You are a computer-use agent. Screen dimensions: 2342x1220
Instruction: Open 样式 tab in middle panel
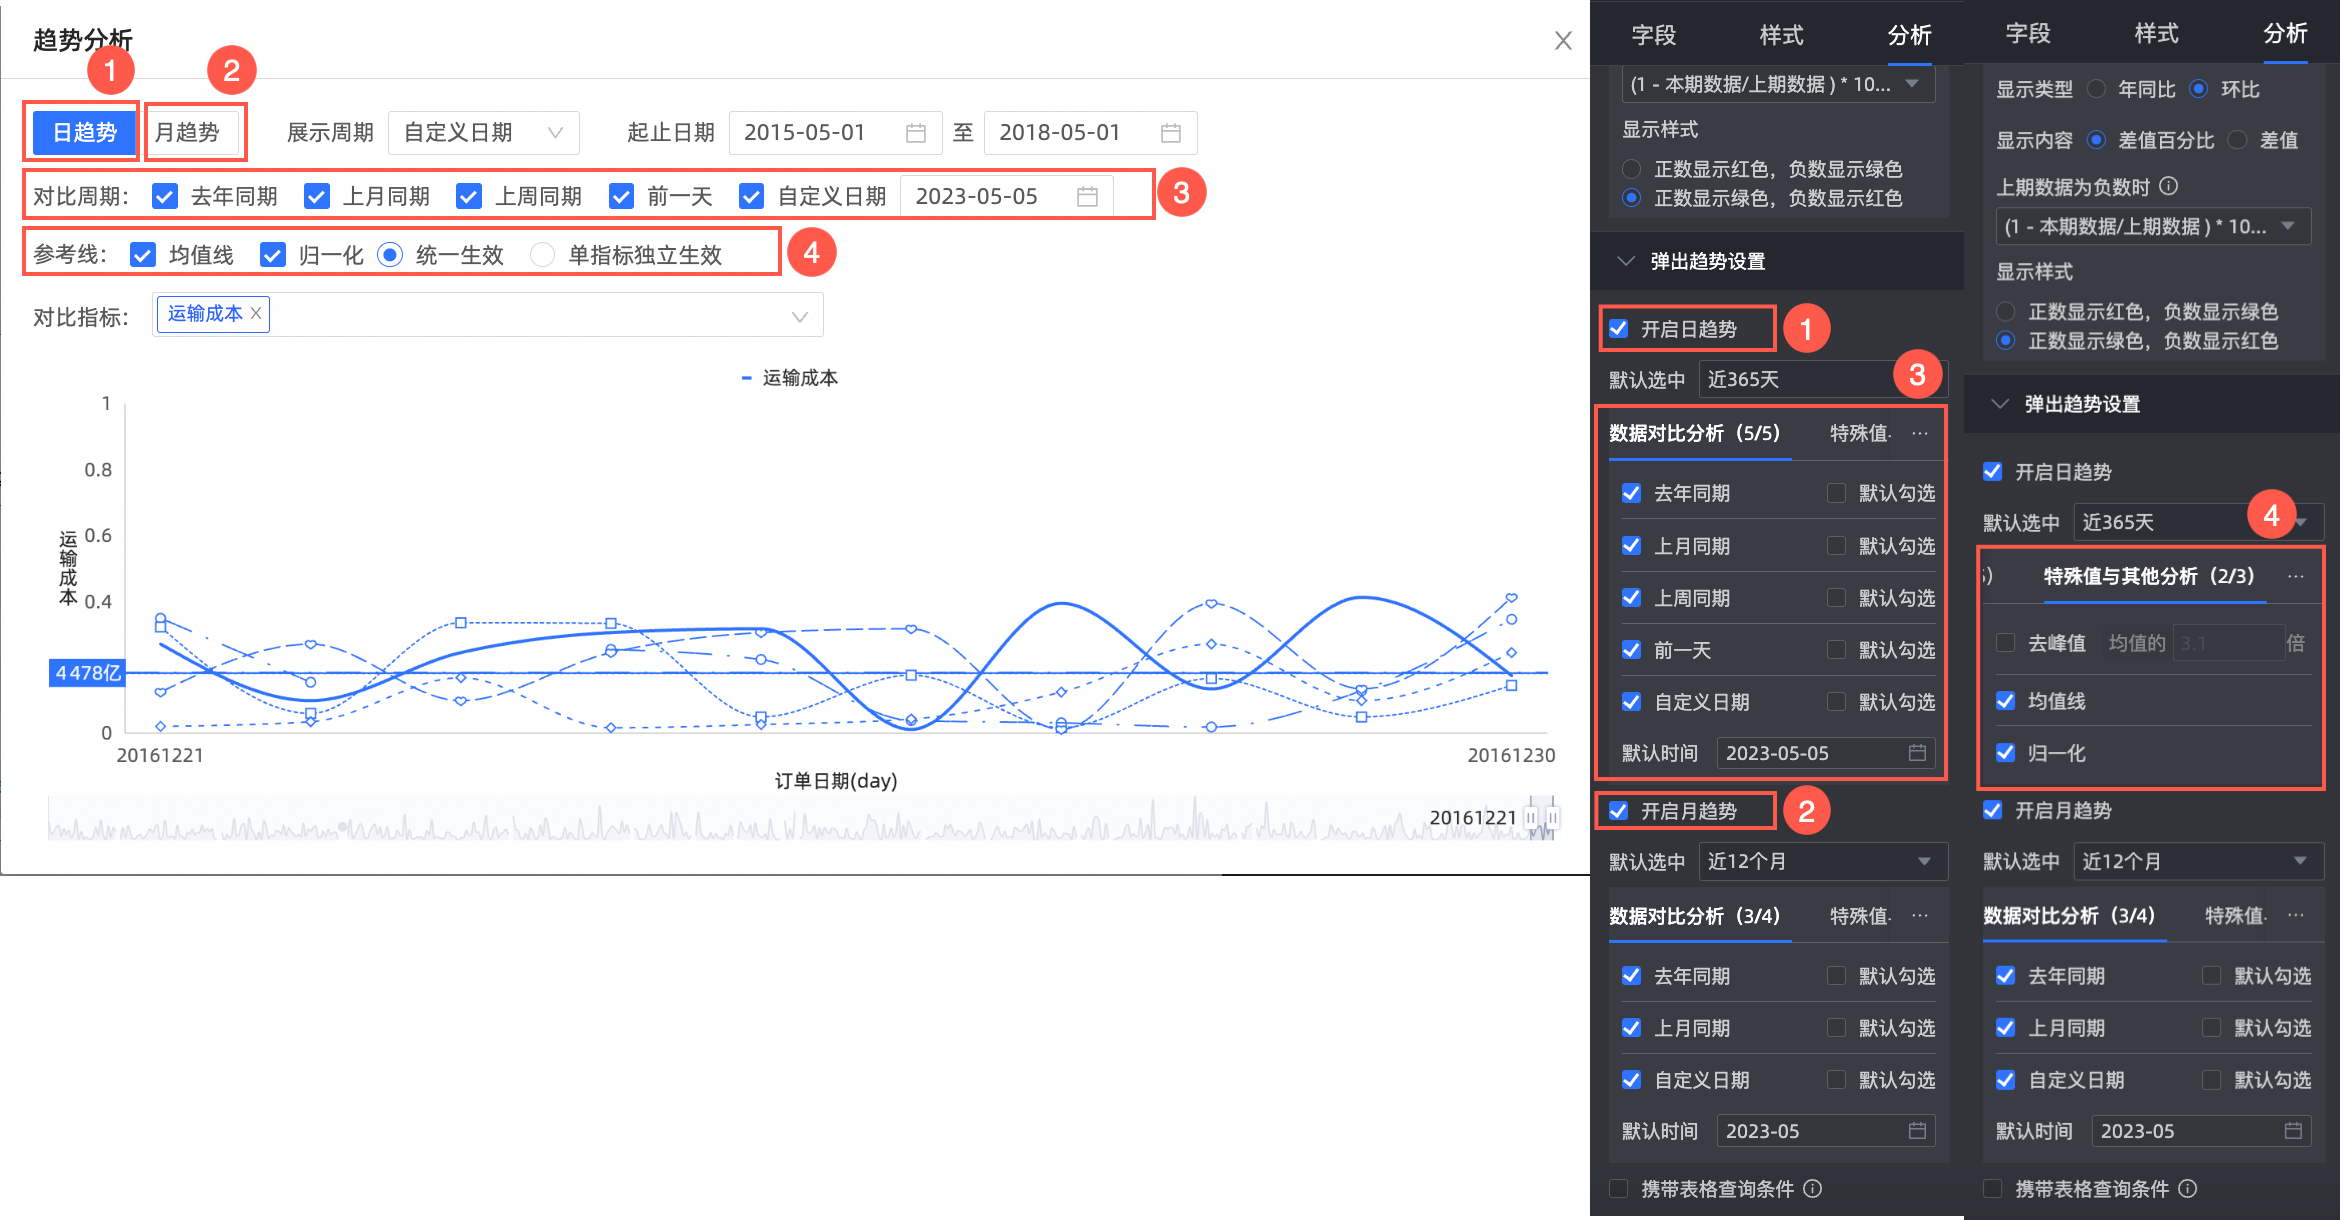[1781, 35]
